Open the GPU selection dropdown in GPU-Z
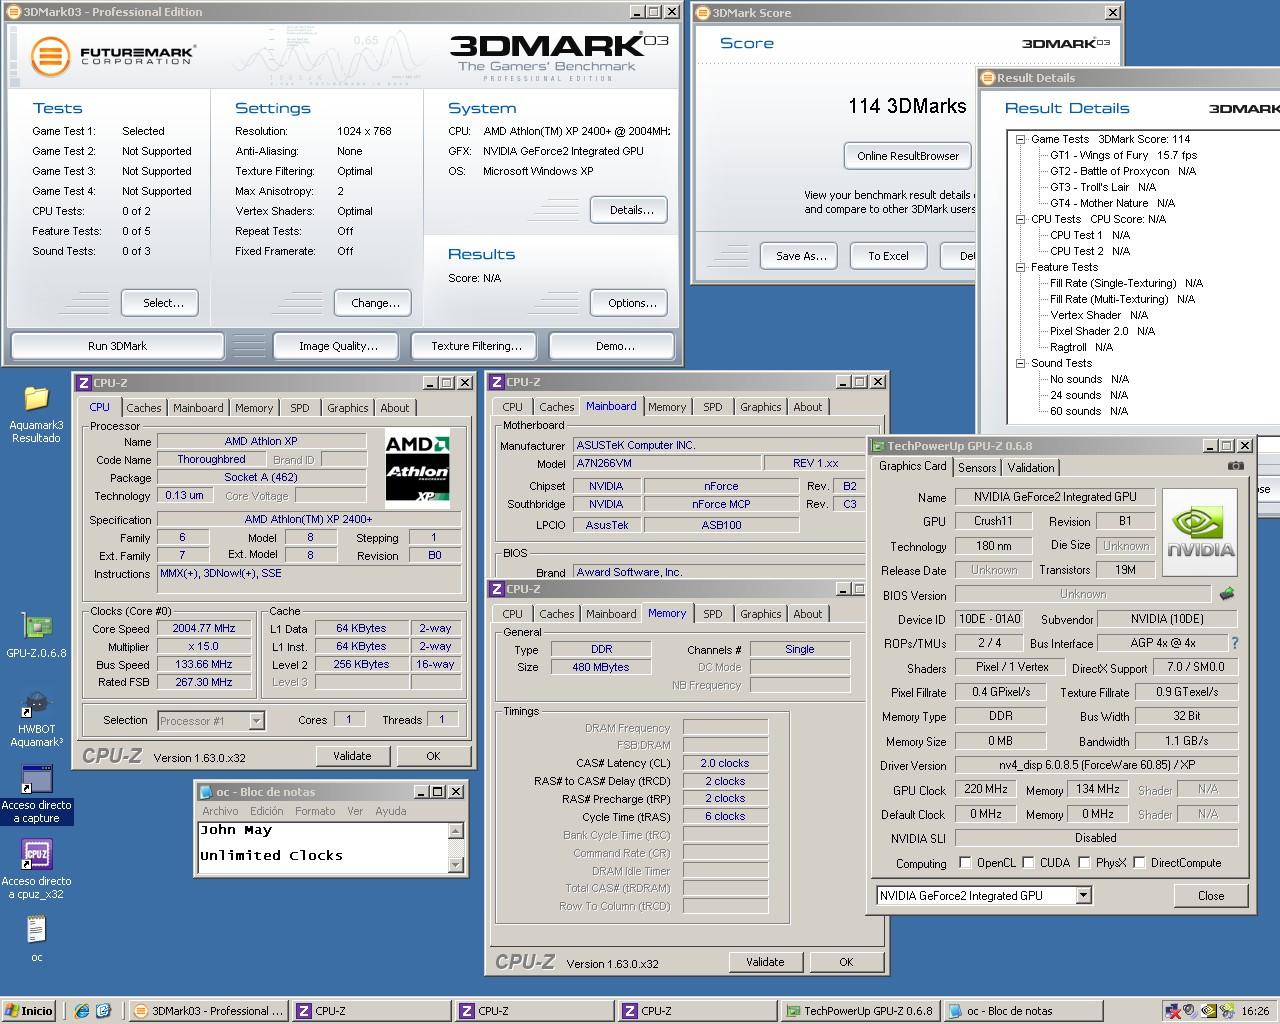 click(x=1083, y=896)
